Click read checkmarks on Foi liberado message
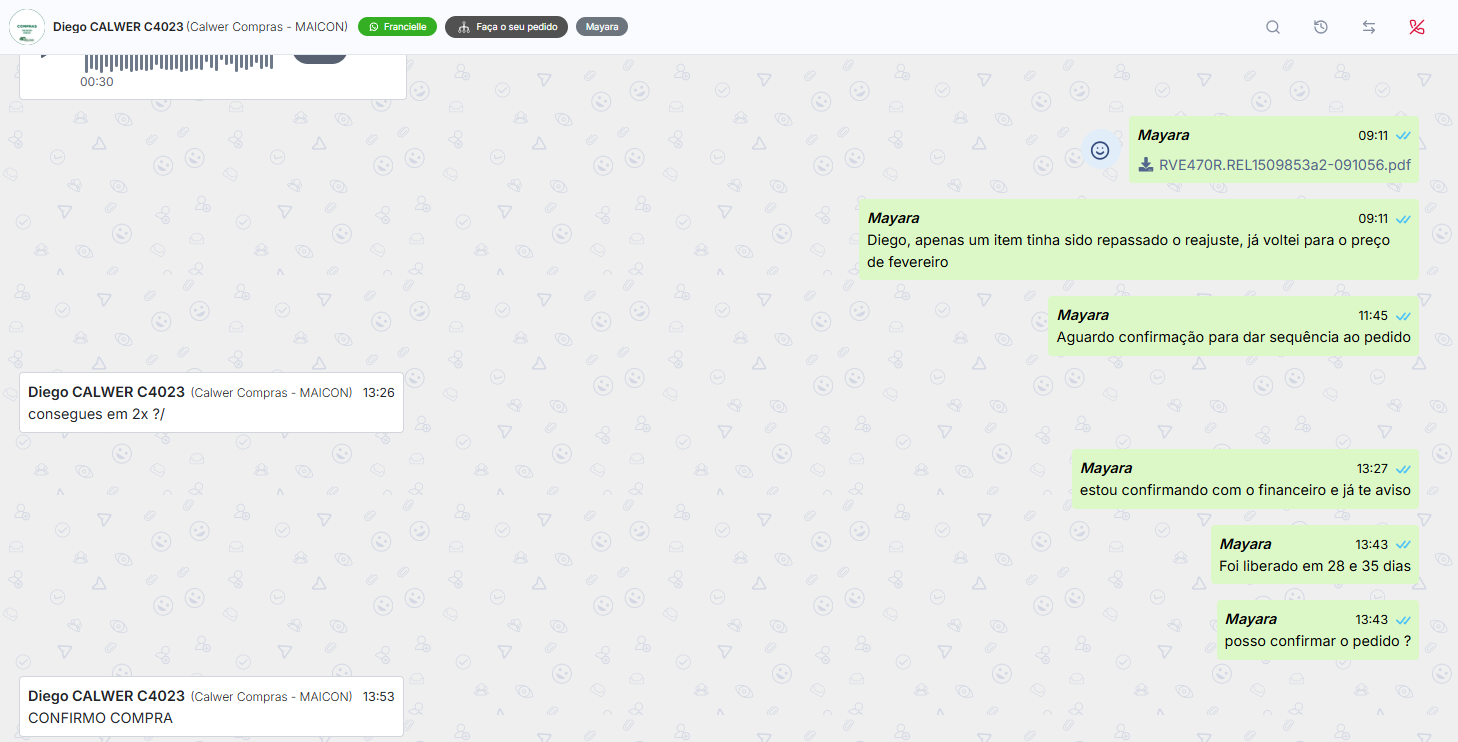 pyautogui.click(x=1403, y=544)
